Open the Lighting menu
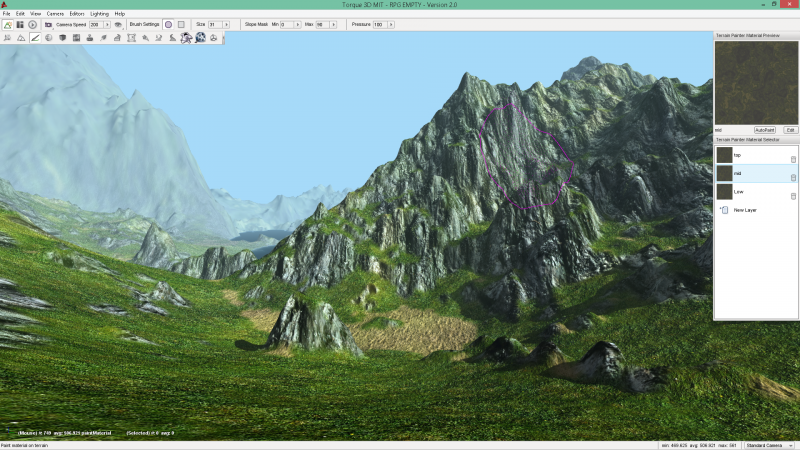Screen dimensions: 800x450 pyautogui.click(x=100, y=14)
